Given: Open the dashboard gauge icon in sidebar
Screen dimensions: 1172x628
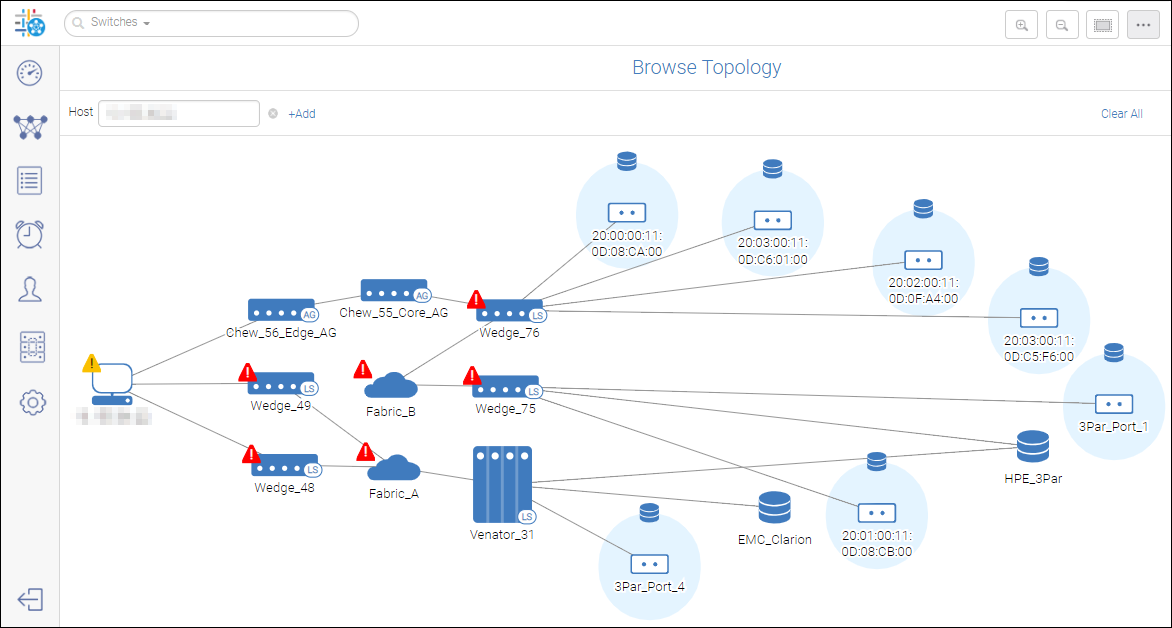Looking at the screenshot, I should 30,72.
